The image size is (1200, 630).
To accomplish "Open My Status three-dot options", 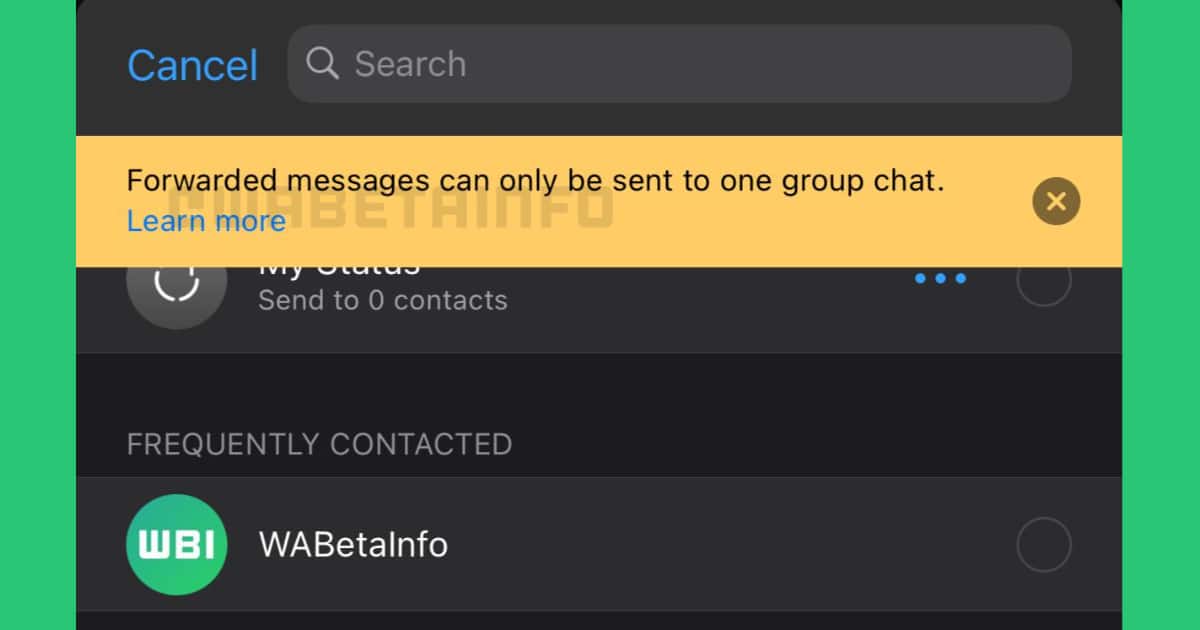I will point(940,279).
